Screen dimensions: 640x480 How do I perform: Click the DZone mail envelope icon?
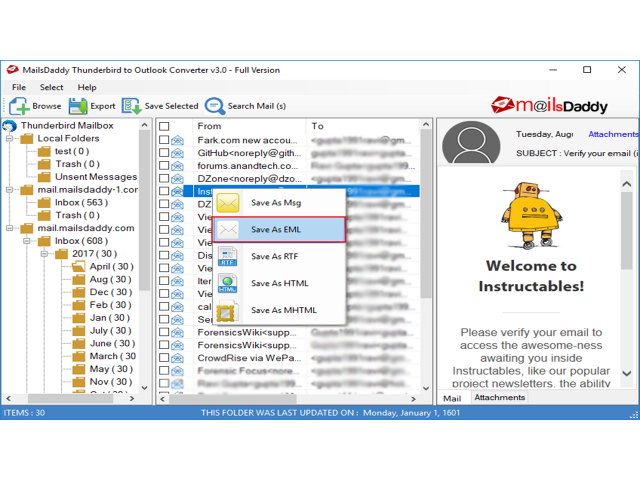pos(177,179)
